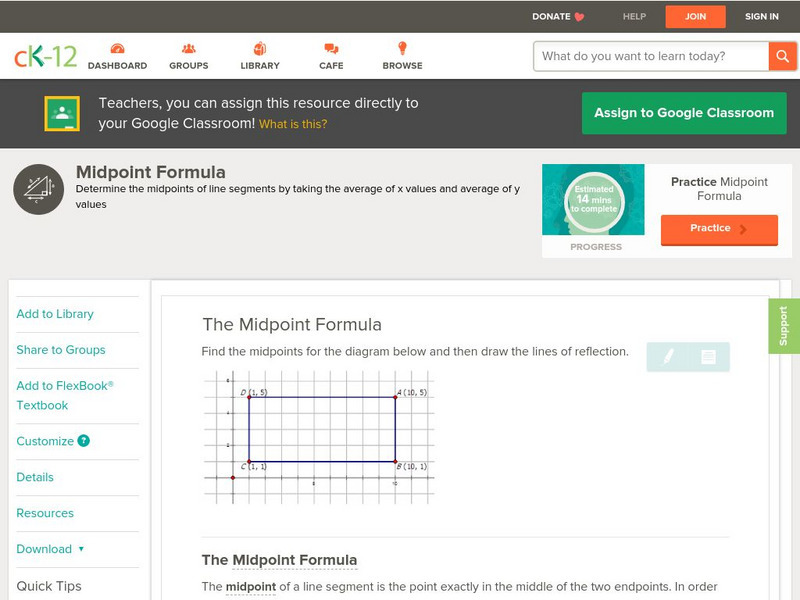
Task: Open the Cafe chat bubbles icon
Action: [x=331, y=48]
